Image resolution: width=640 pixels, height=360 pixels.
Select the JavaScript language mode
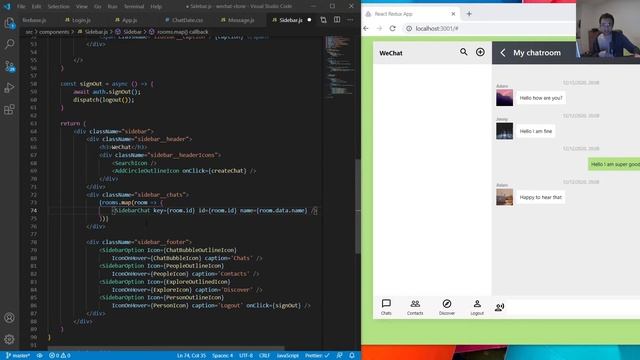pos(288,356)
